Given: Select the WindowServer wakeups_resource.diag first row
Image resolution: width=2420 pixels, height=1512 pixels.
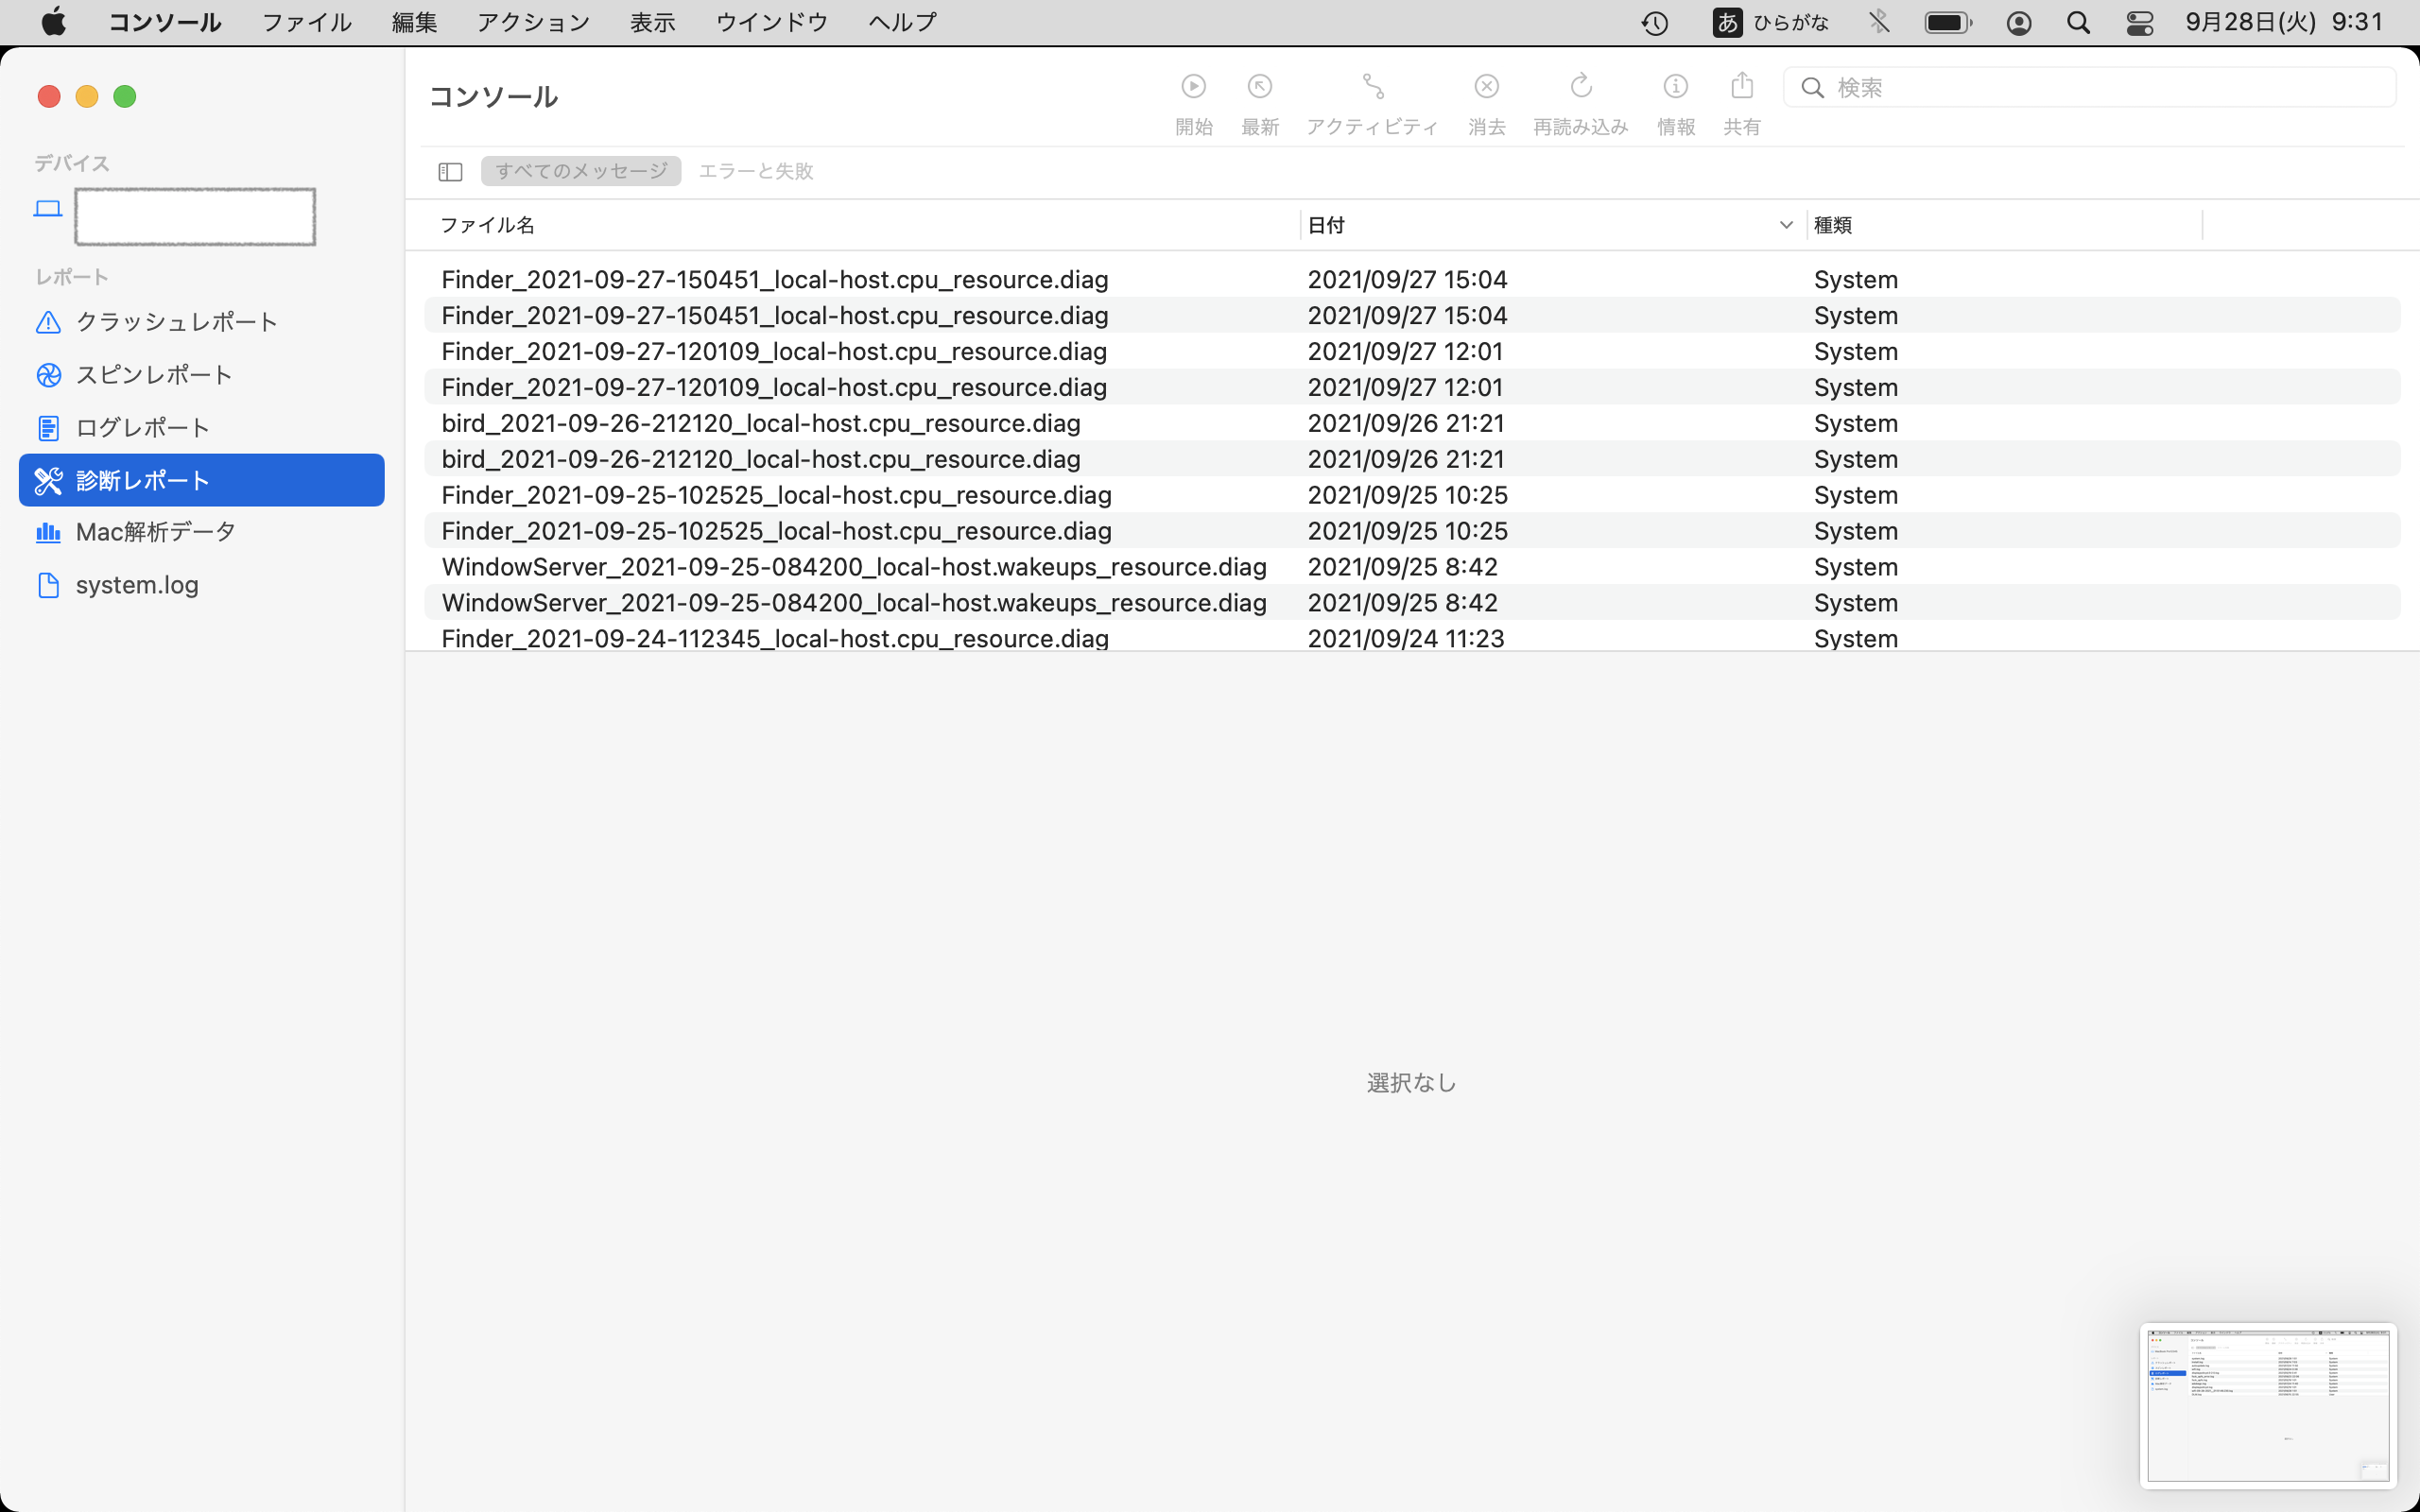Looking at the screenshot, I should click(x=854, y=567).
